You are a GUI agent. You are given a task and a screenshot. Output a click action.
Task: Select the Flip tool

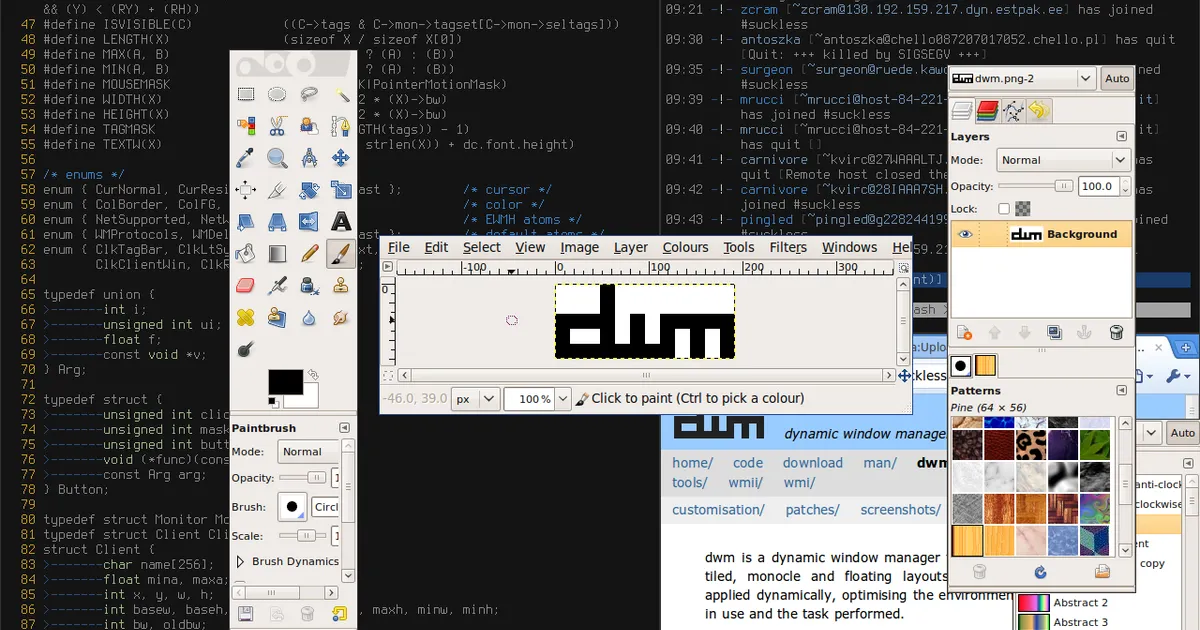309,222
